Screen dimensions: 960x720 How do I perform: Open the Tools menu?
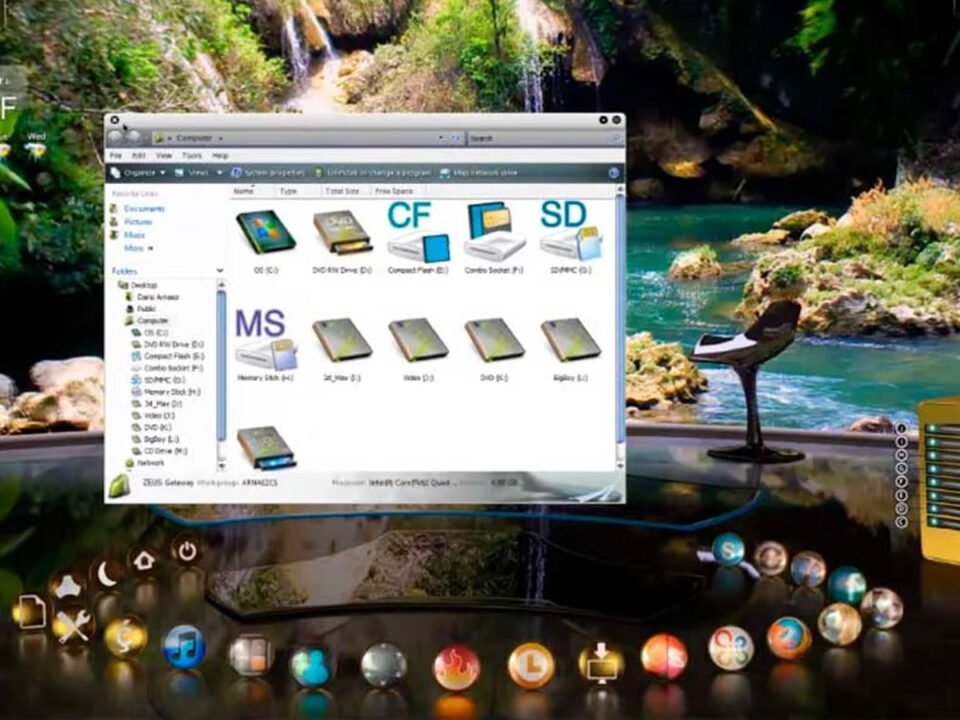pos(191,156)
